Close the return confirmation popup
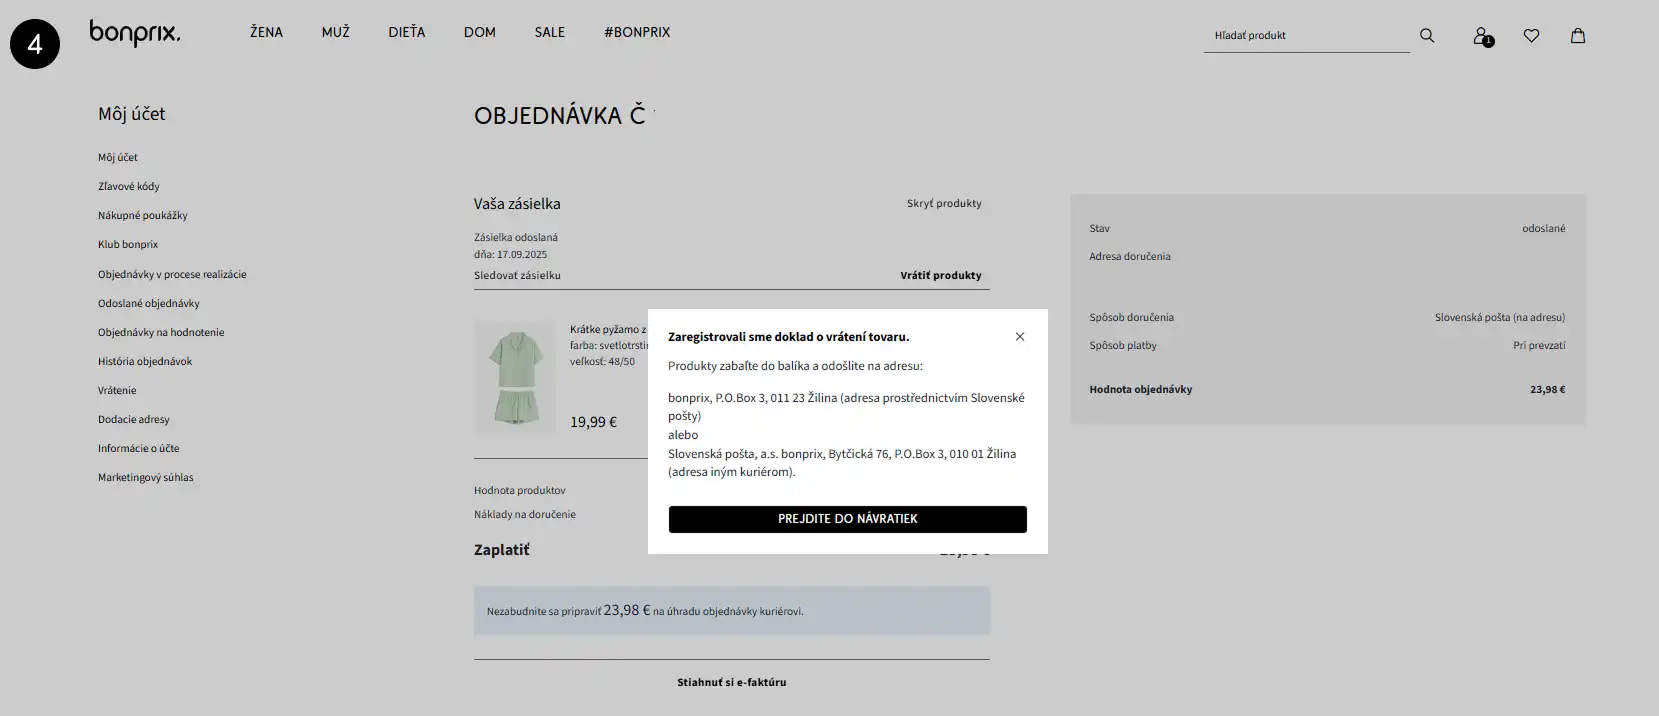This screenshot has width=1659, height=716. click(1020, 337)
